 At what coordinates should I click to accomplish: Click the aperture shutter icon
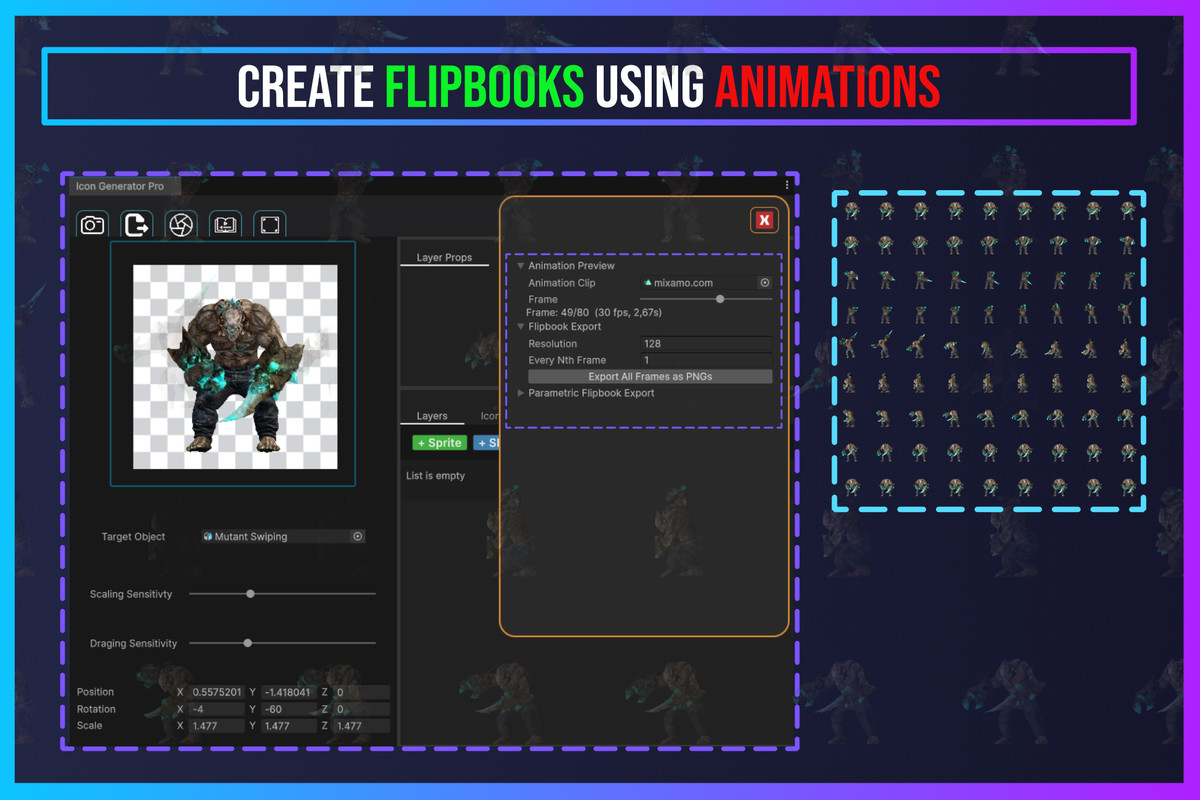[181, 225]
